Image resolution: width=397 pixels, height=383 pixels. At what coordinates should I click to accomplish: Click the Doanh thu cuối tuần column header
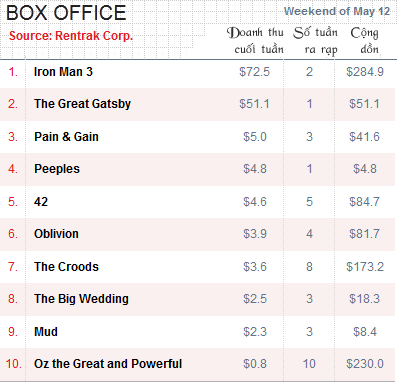coord(255,41)
